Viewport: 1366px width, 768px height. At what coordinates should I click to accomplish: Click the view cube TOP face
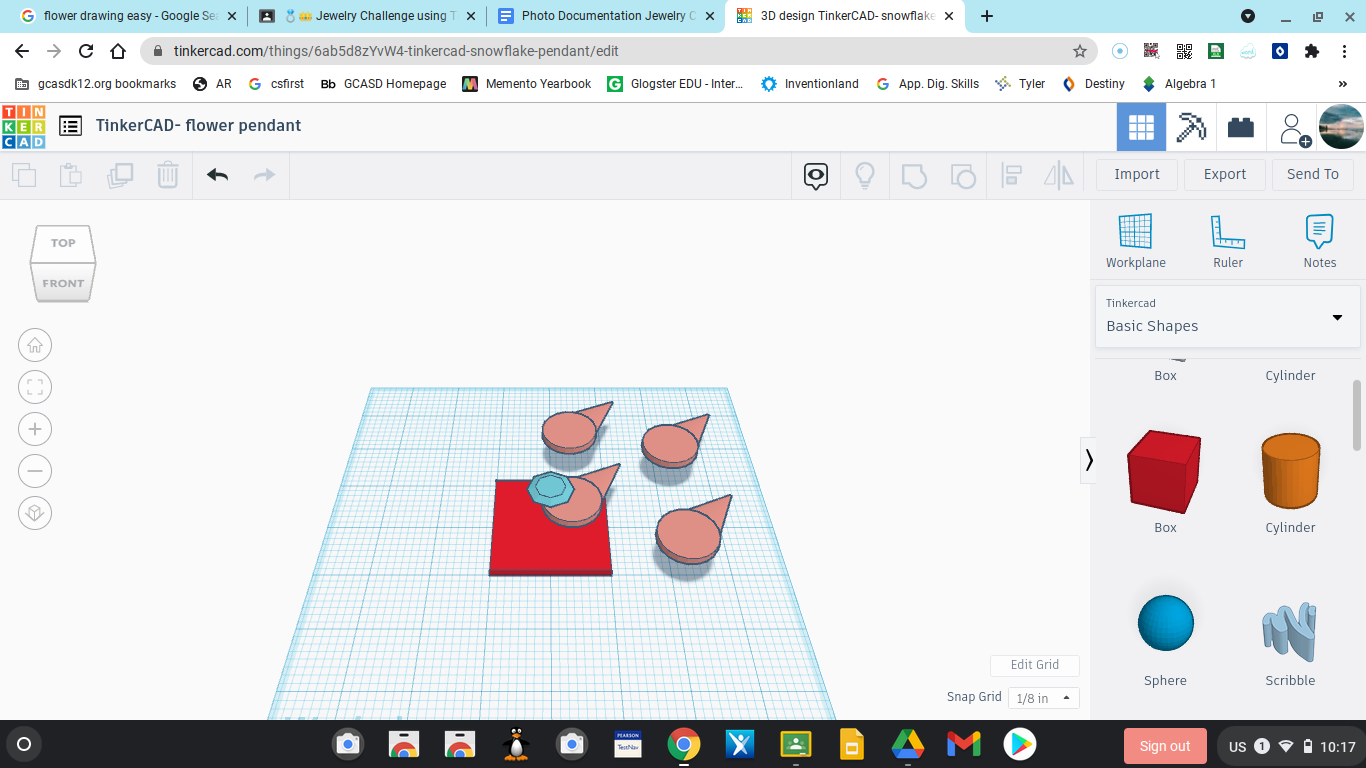(63, 242)
